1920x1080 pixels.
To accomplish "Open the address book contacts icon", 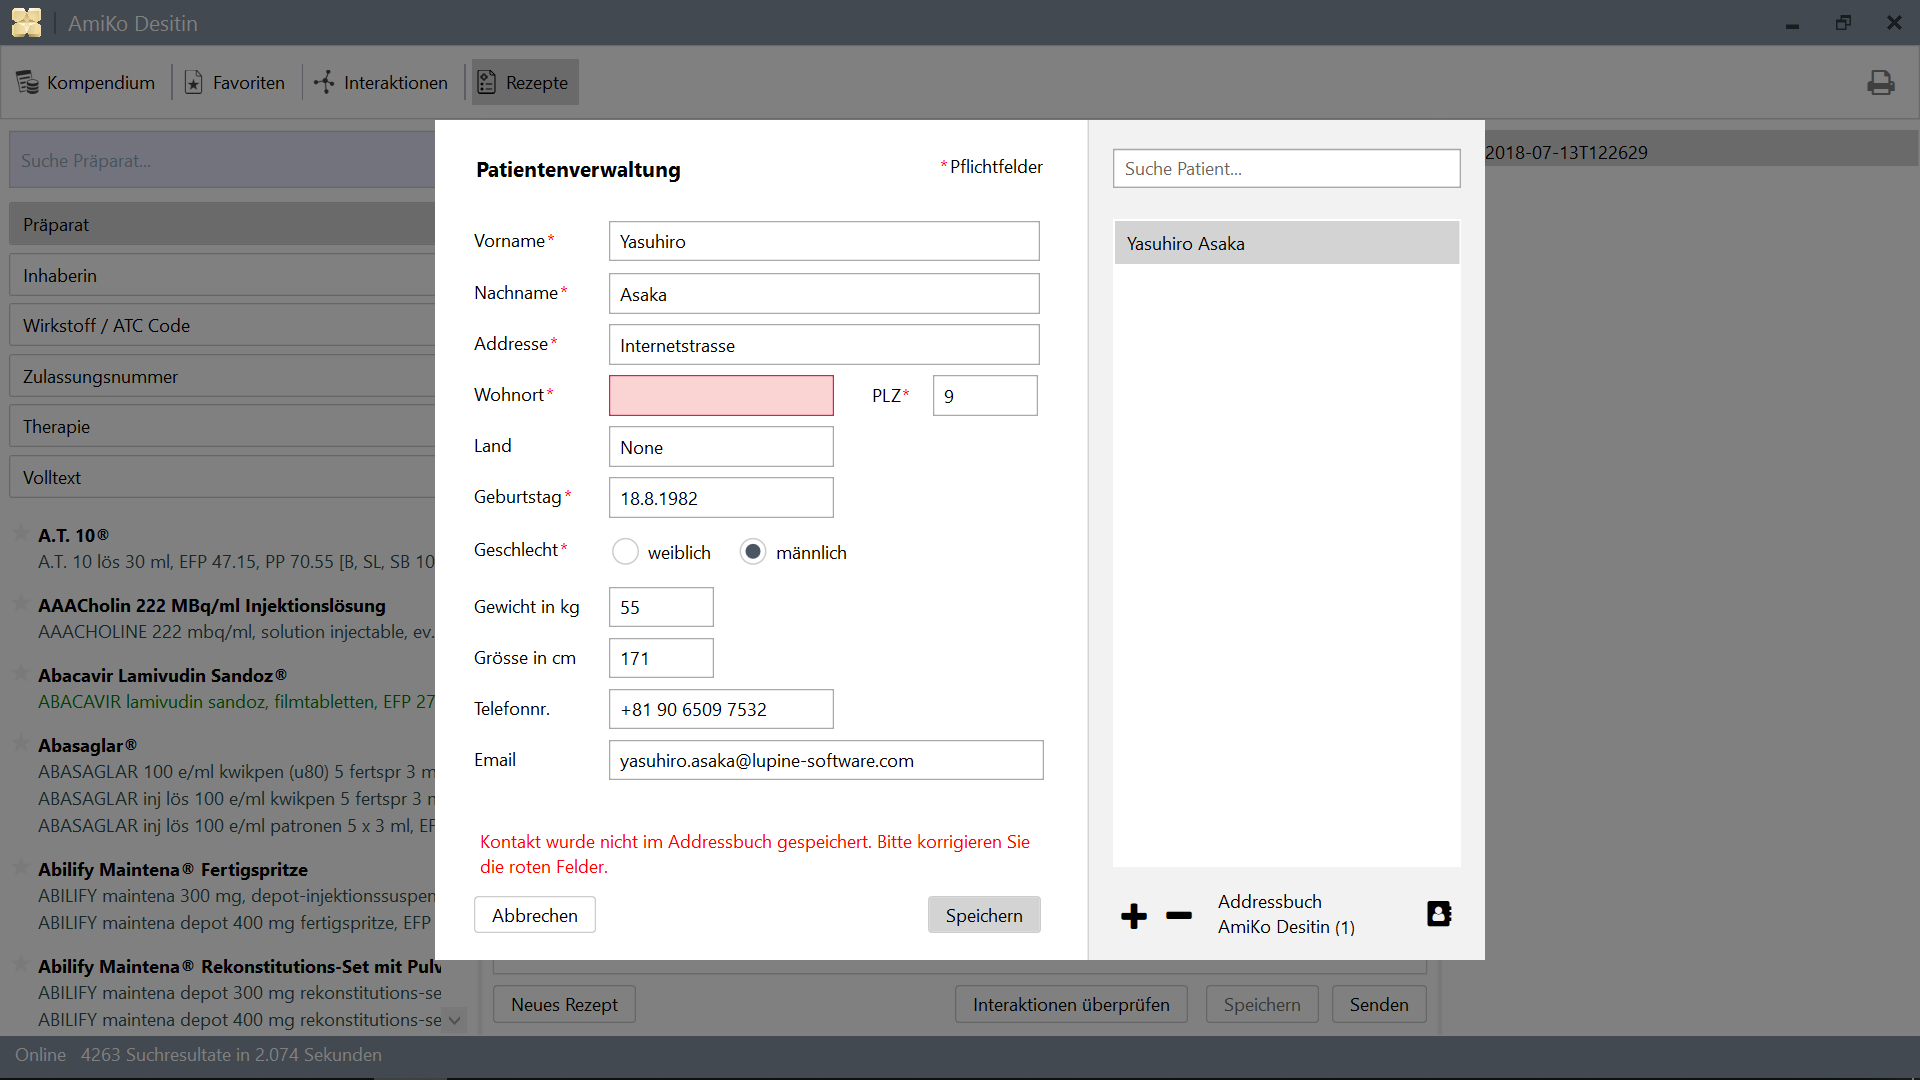I will point(1438,913).
